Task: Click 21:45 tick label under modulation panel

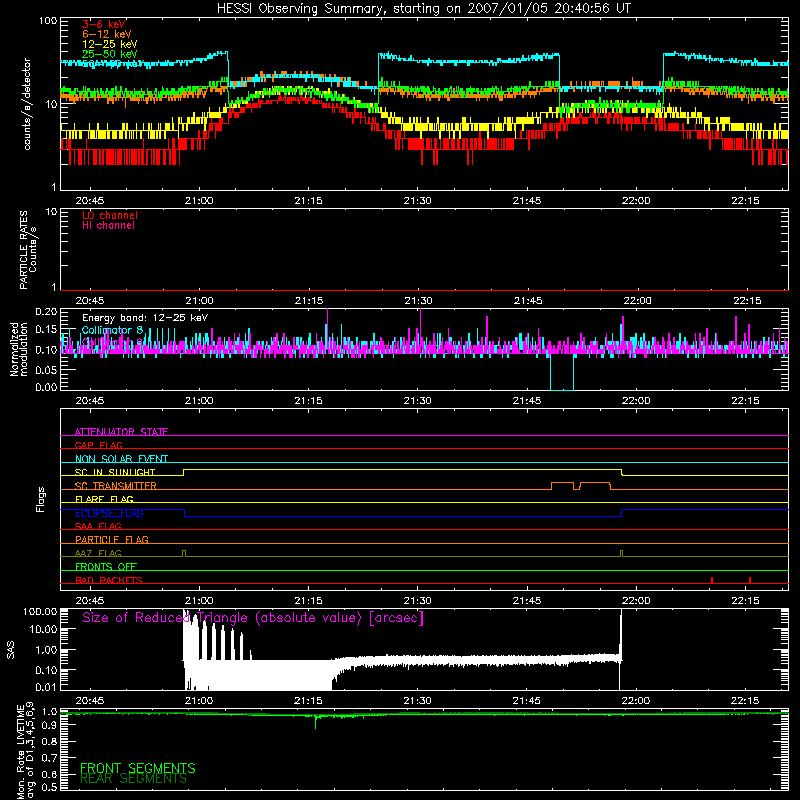Action: click(x=527, y=401)
